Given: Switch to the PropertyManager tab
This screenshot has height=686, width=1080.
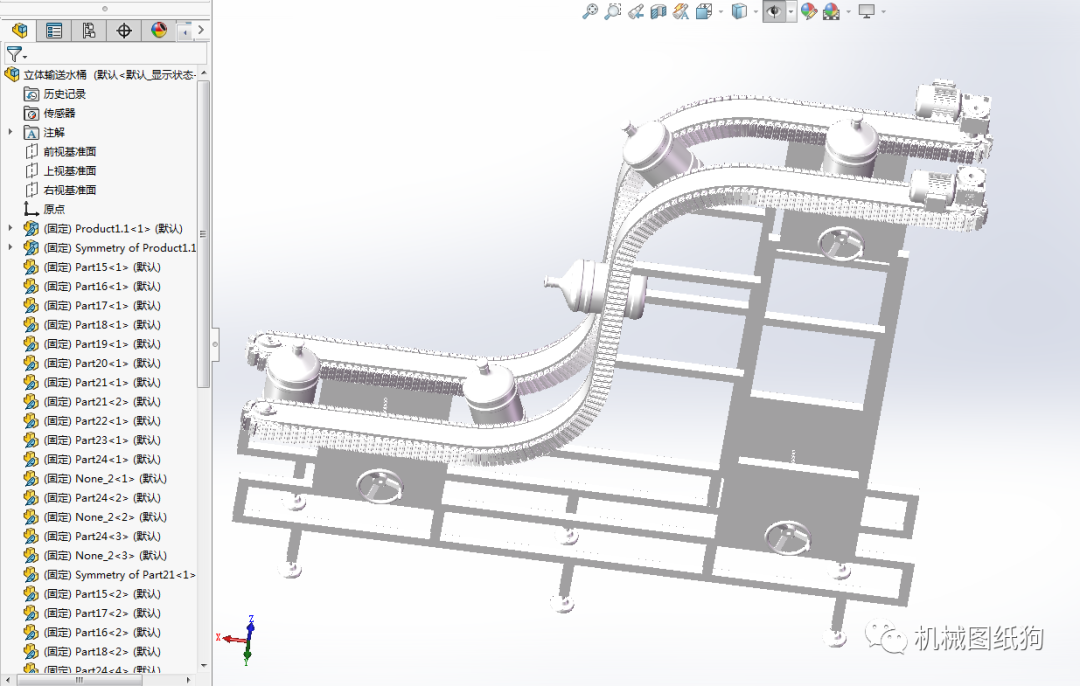Looking at the screenshot, I should point(54,30).
